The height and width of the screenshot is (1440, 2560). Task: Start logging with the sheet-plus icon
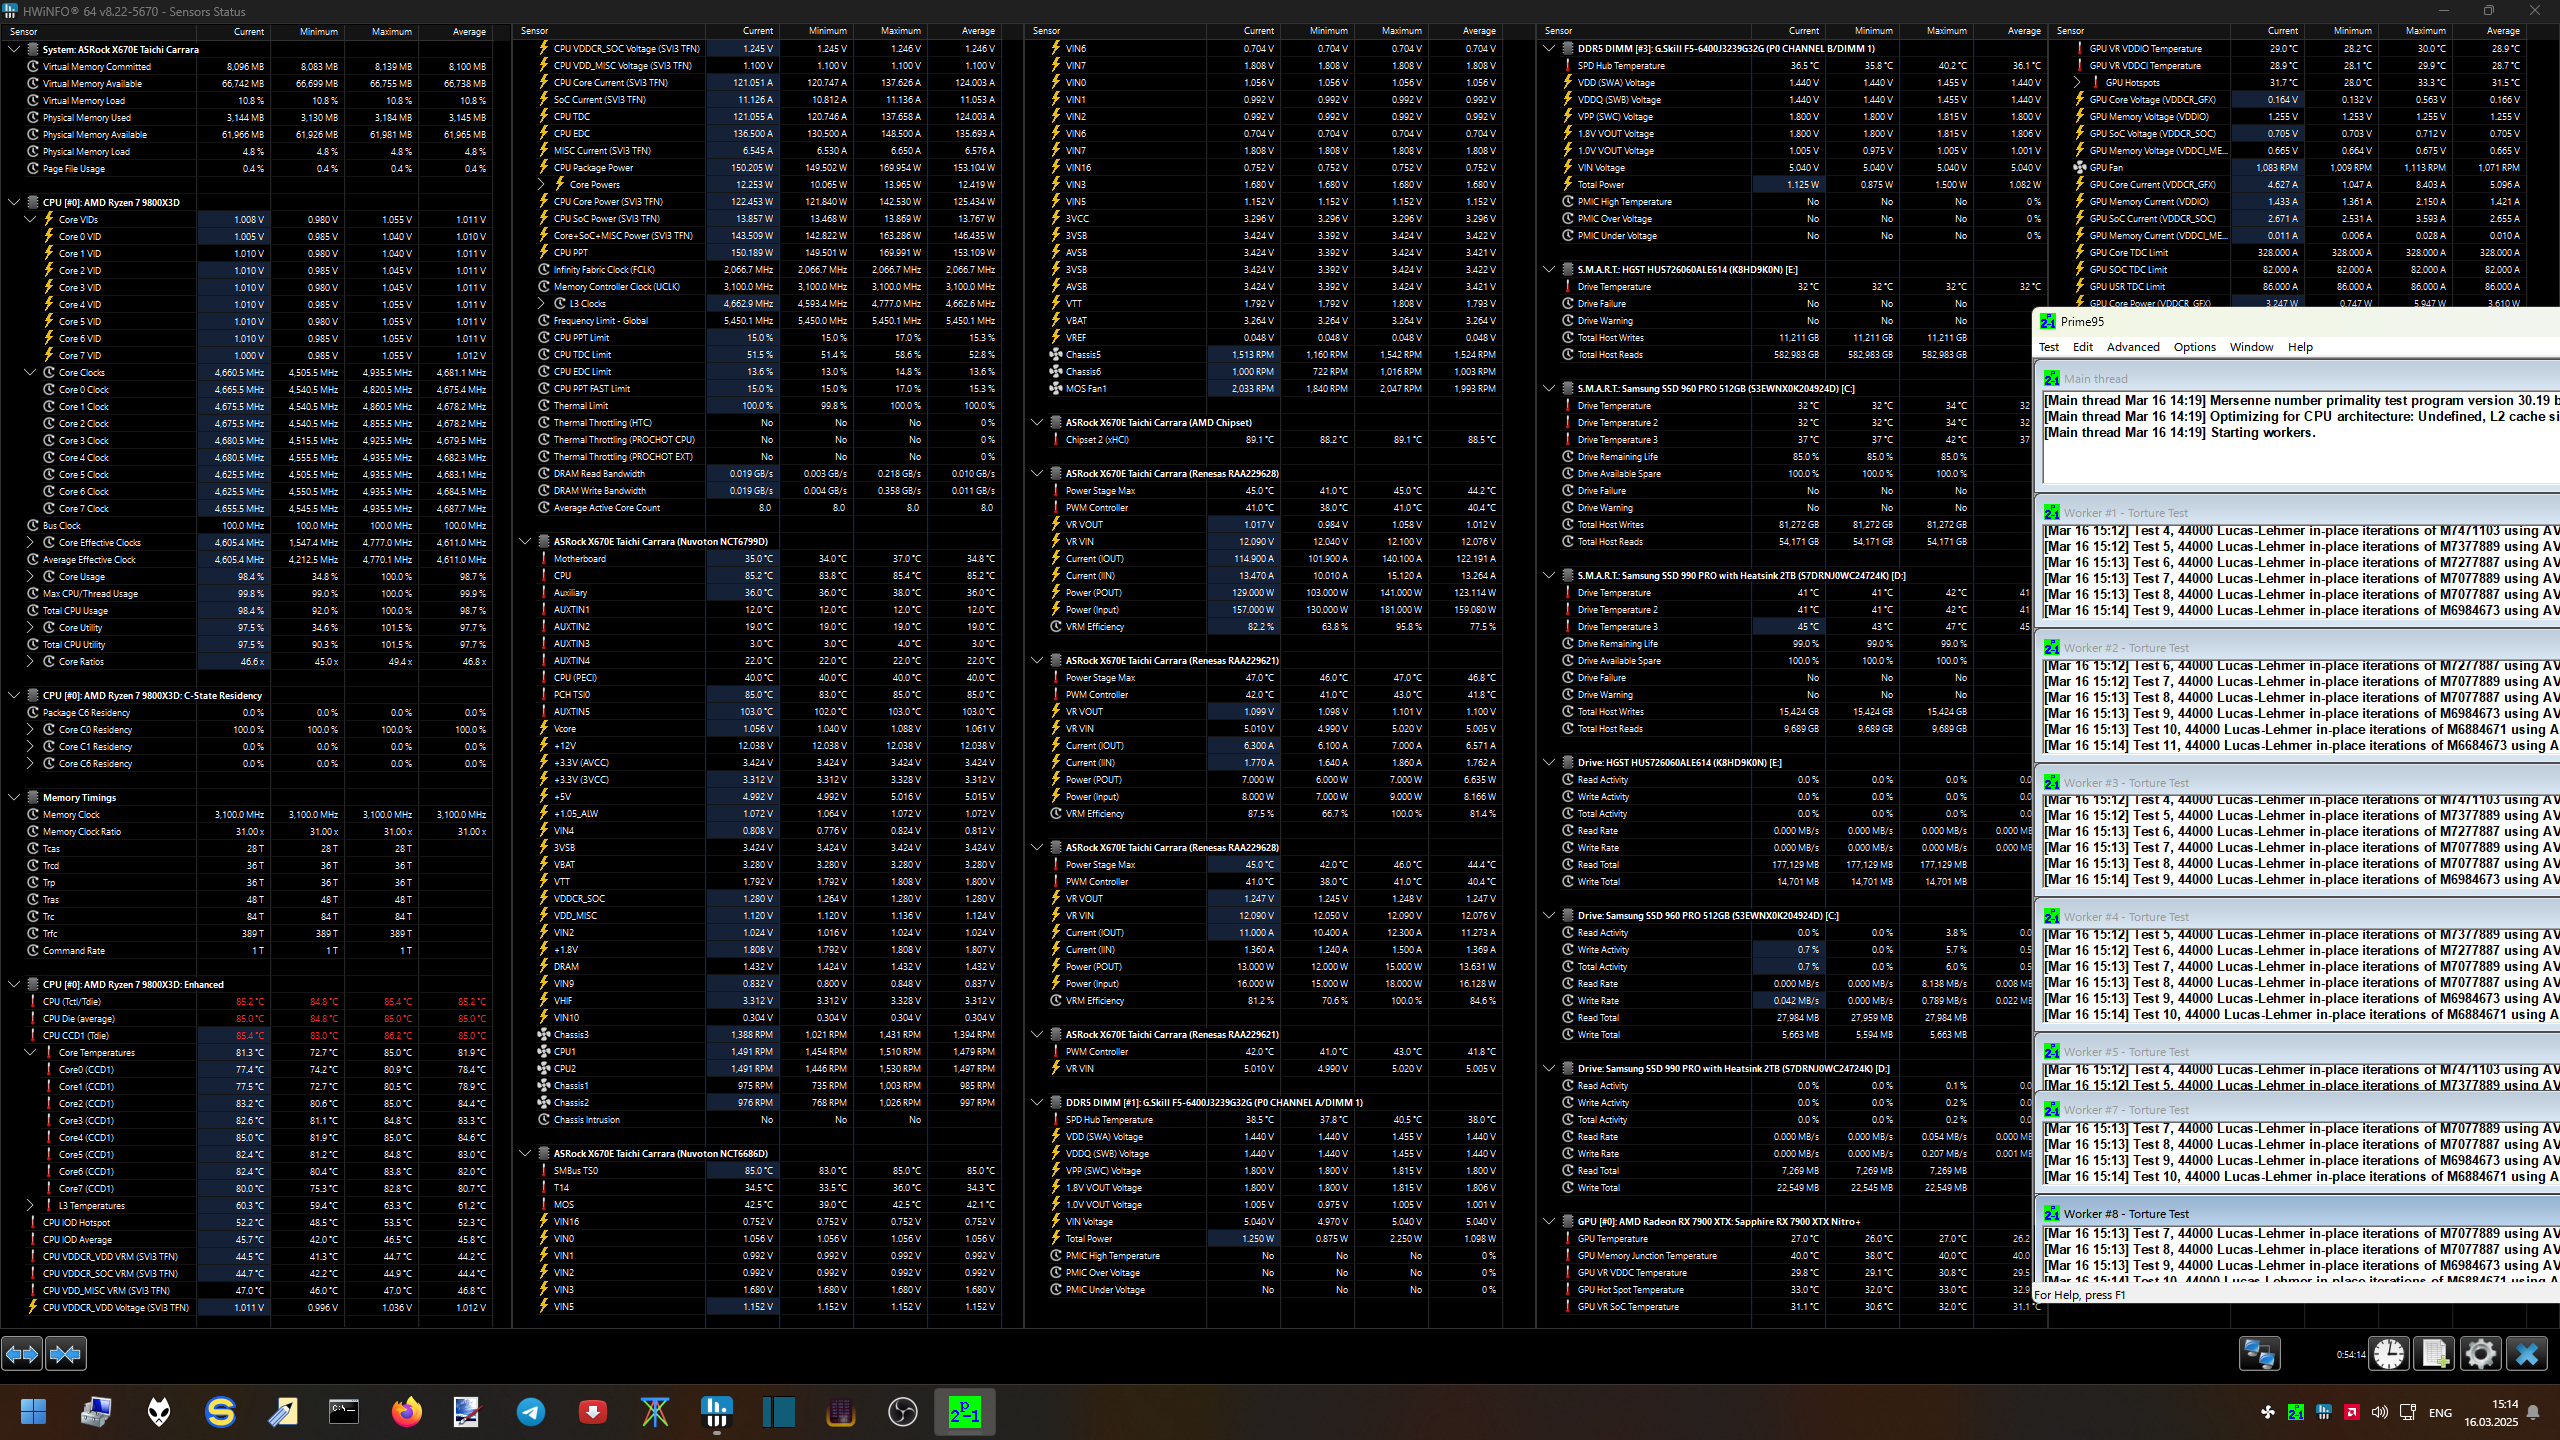click(2434, 1354)
